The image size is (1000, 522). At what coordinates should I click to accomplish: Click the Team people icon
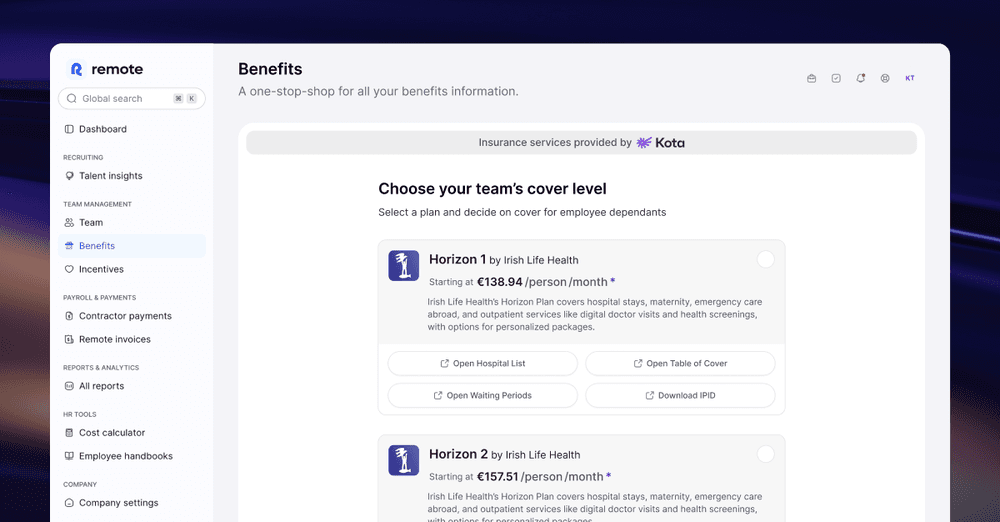(x=69, y=222)
